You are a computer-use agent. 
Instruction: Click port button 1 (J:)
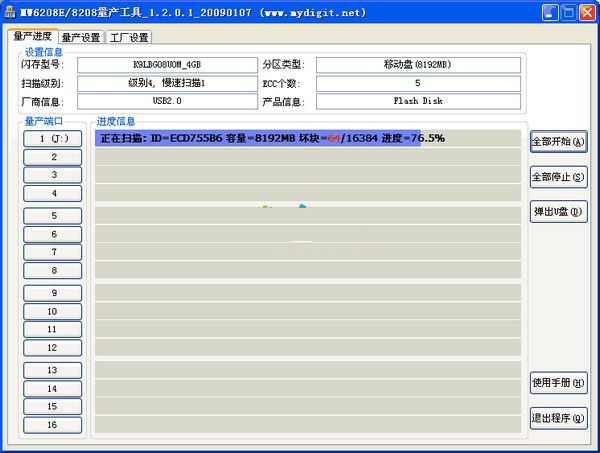[53, 139]
